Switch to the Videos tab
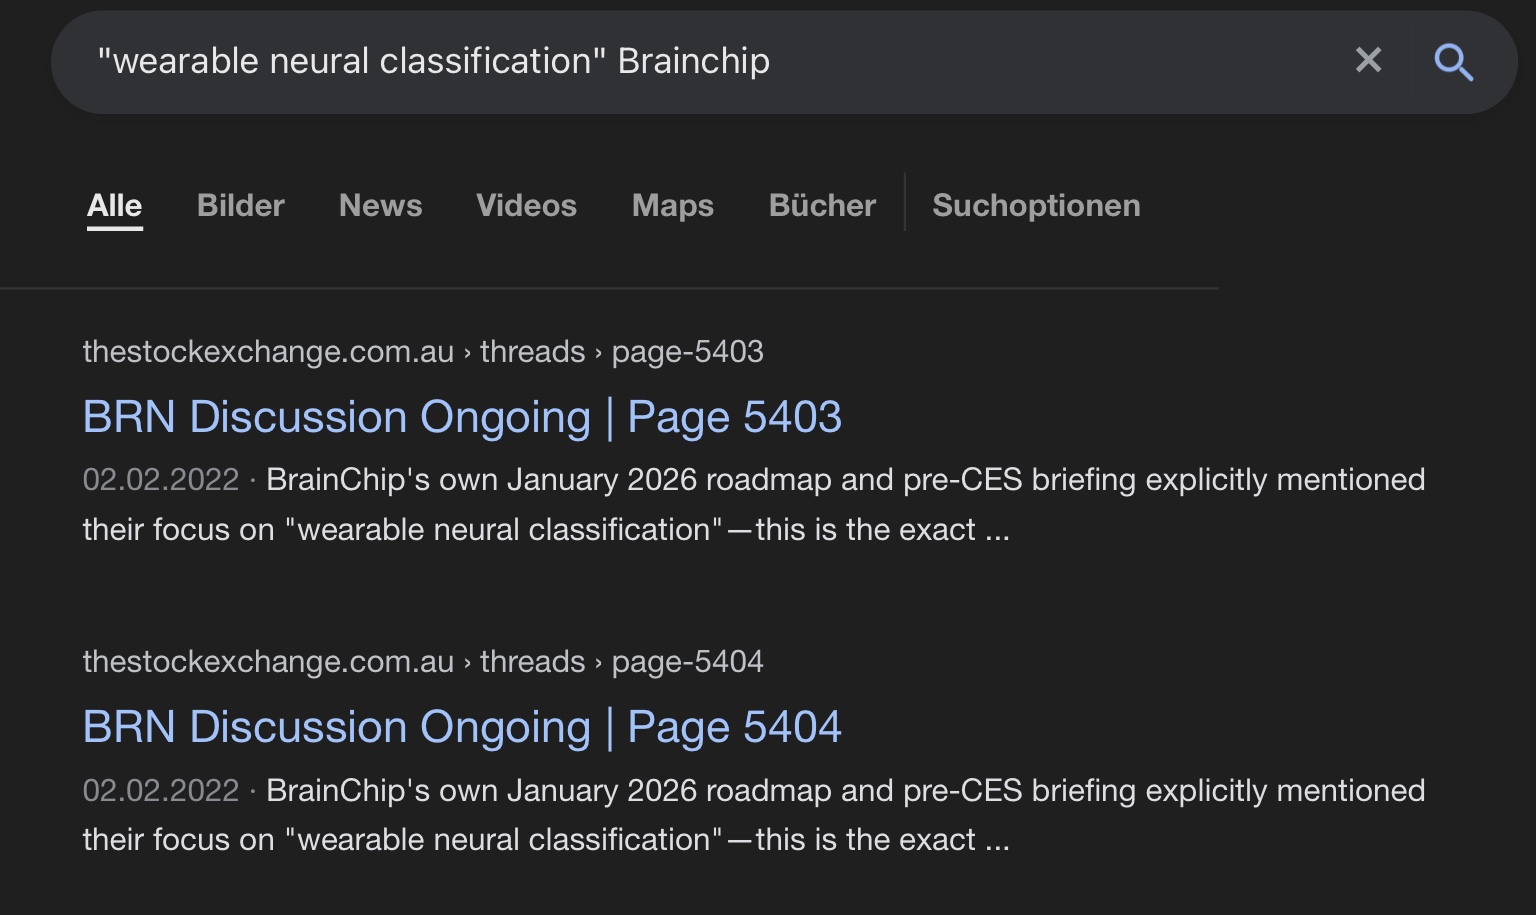Image resolution: width=1536 pixels, height=915 pixels. coord(526,205)
